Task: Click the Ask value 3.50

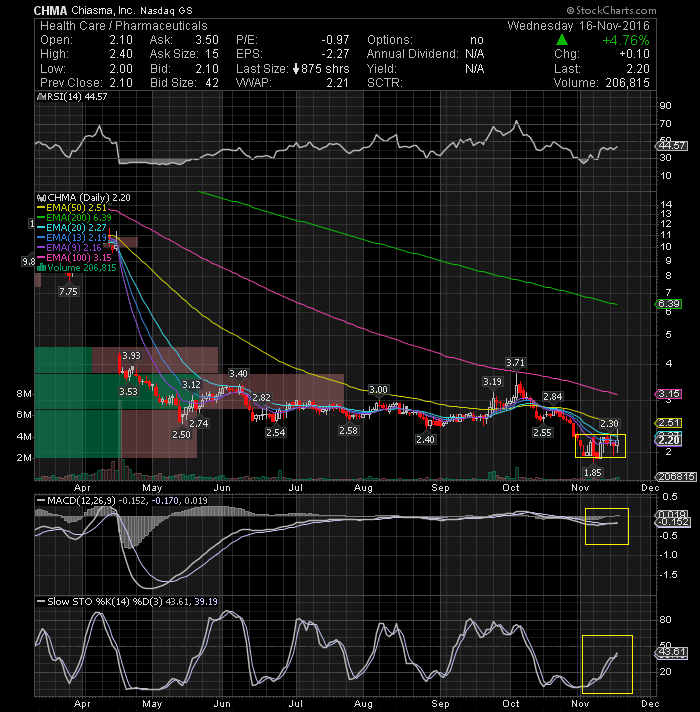Action: coord(207,40)
